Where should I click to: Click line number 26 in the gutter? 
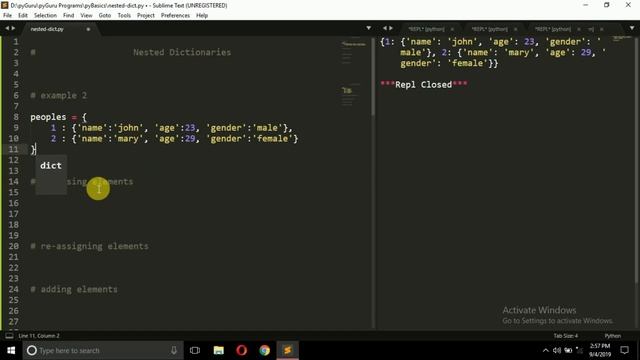click(x=13, y=311)
